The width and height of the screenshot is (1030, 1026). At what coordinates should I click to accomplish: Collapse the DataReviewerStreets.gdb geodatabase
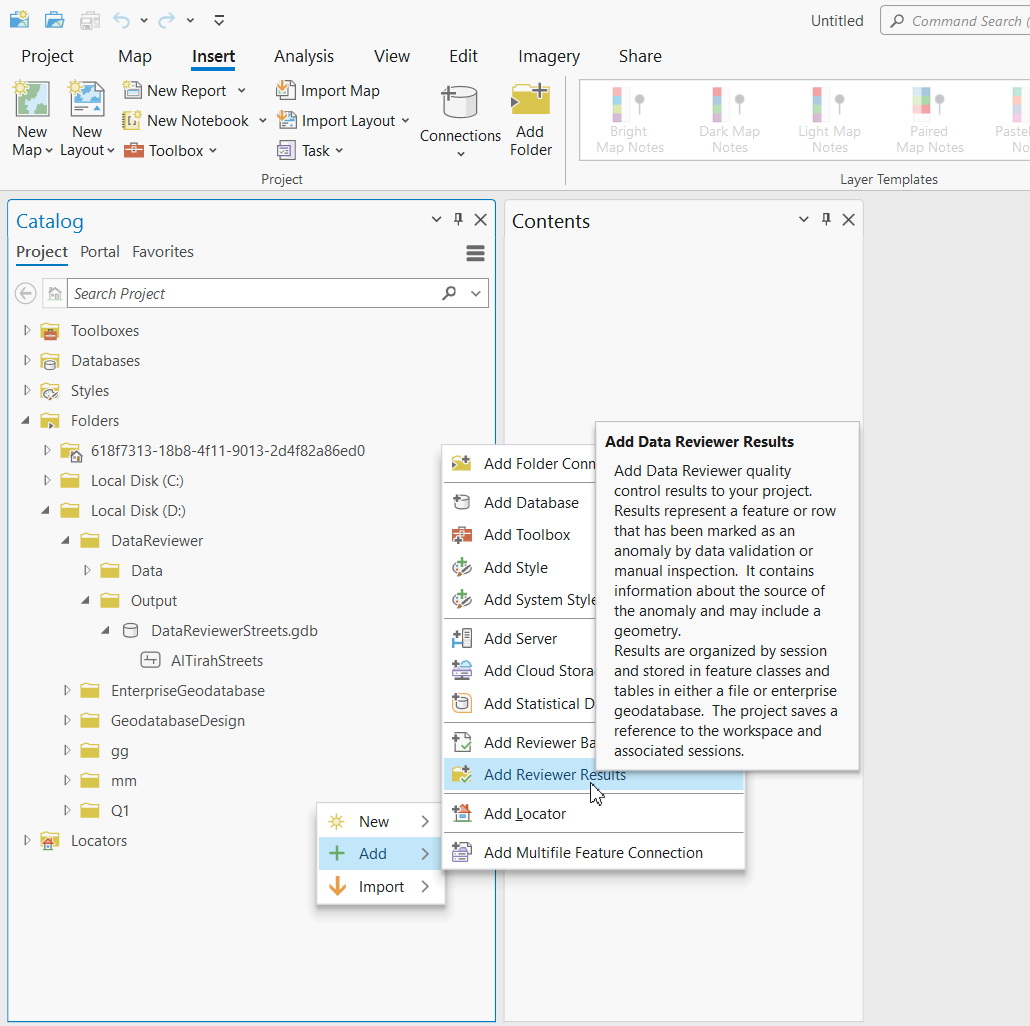(x=104, y=631)
